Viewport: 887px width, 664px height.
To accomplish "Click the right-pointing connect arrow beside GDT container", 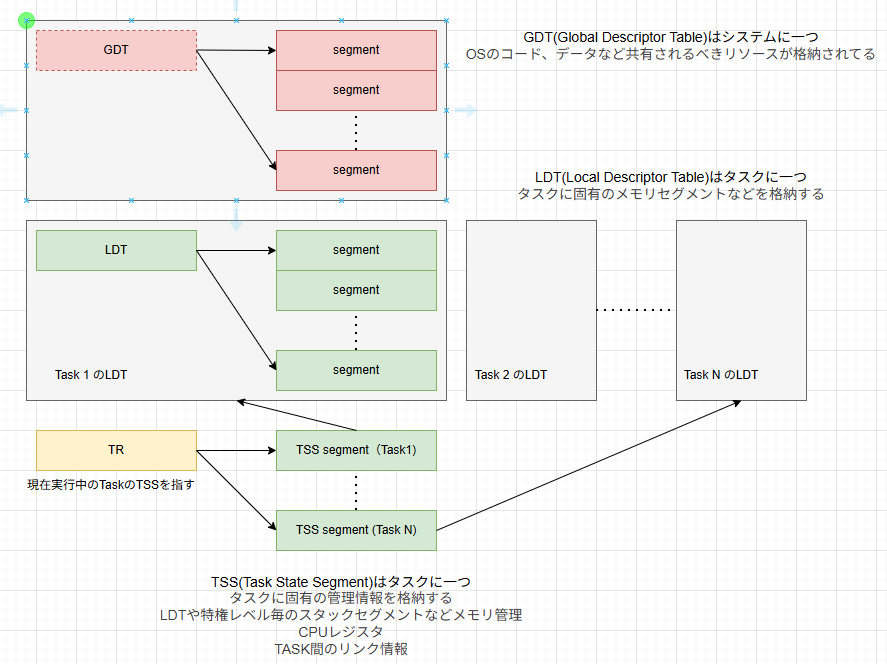I will pos(466,110).
